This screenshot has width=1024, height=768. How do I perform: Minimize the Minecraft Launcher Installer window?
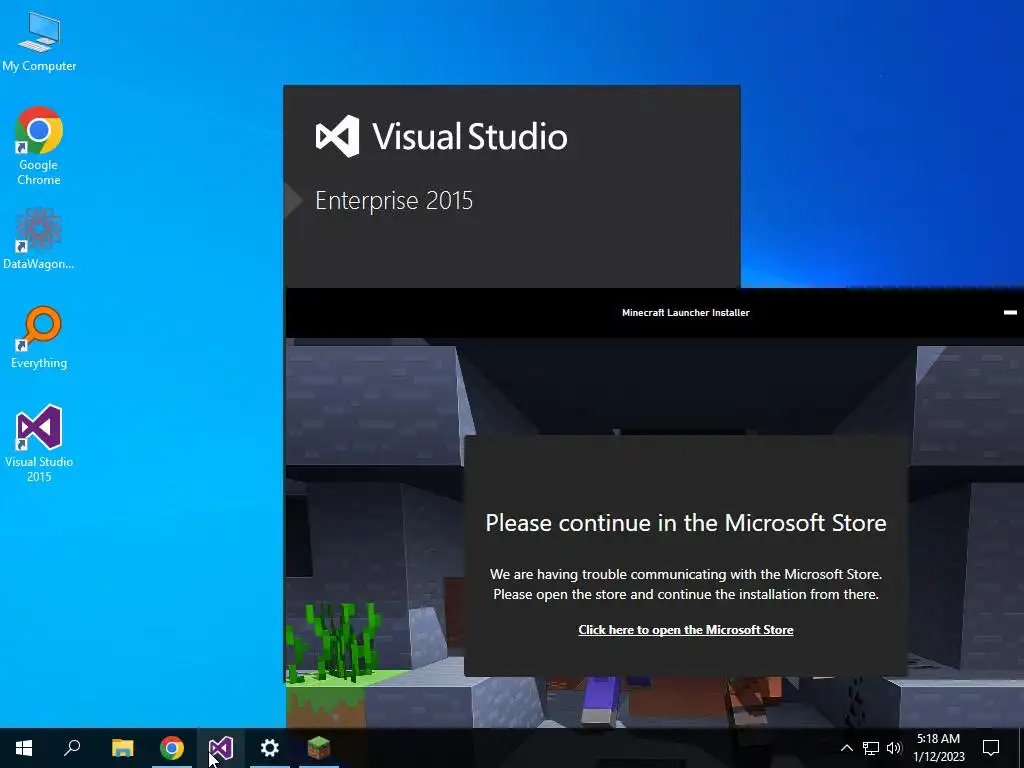[x=1010, y=313]
